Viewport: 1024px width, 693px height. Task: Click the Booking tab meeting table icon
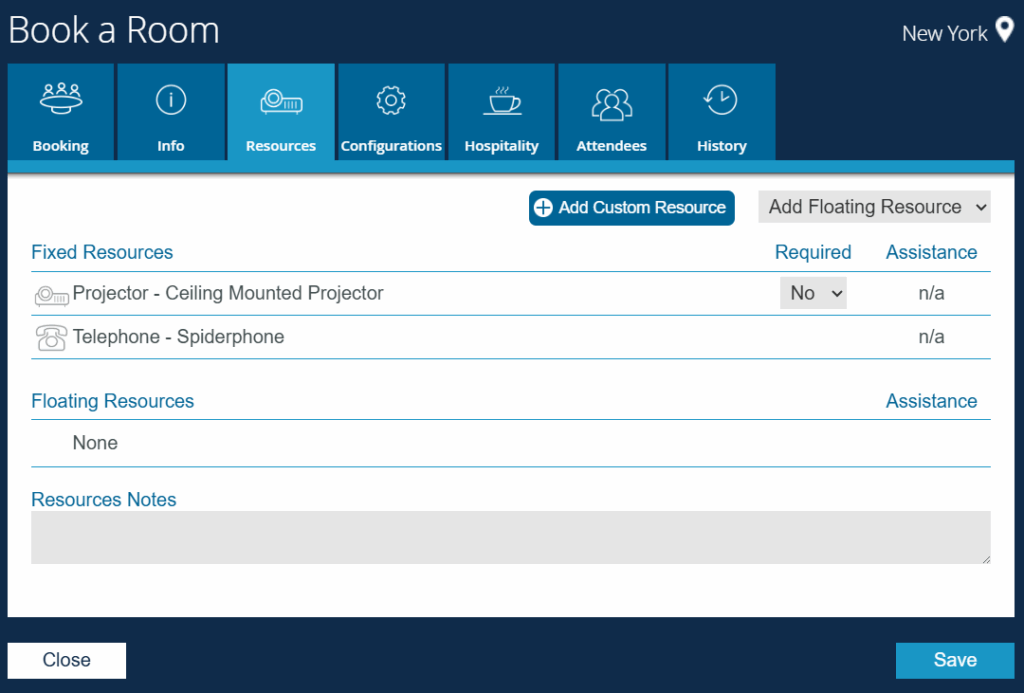[60, 98]
